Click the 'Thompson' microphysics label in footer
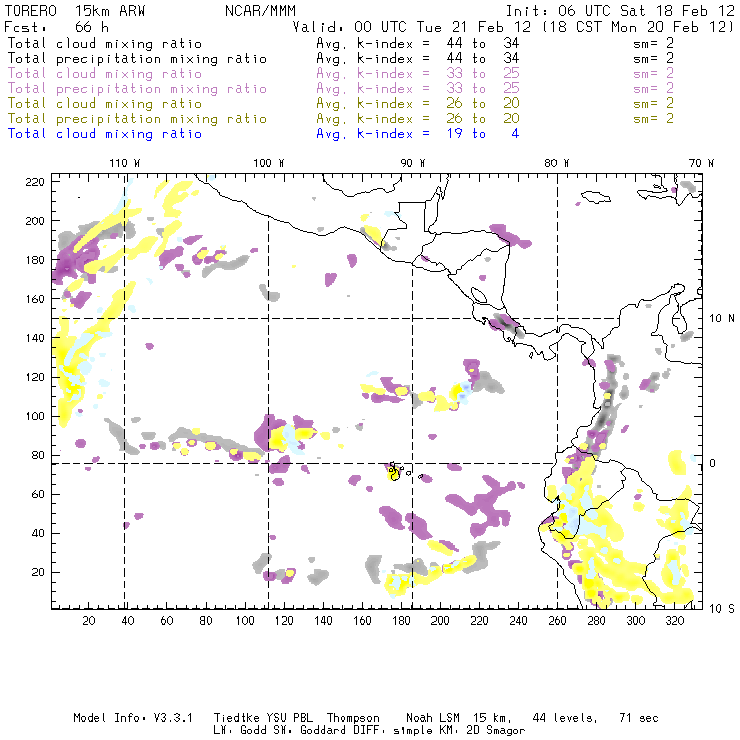The width and height of the screenshot is (740, 740). click(353, 718)
